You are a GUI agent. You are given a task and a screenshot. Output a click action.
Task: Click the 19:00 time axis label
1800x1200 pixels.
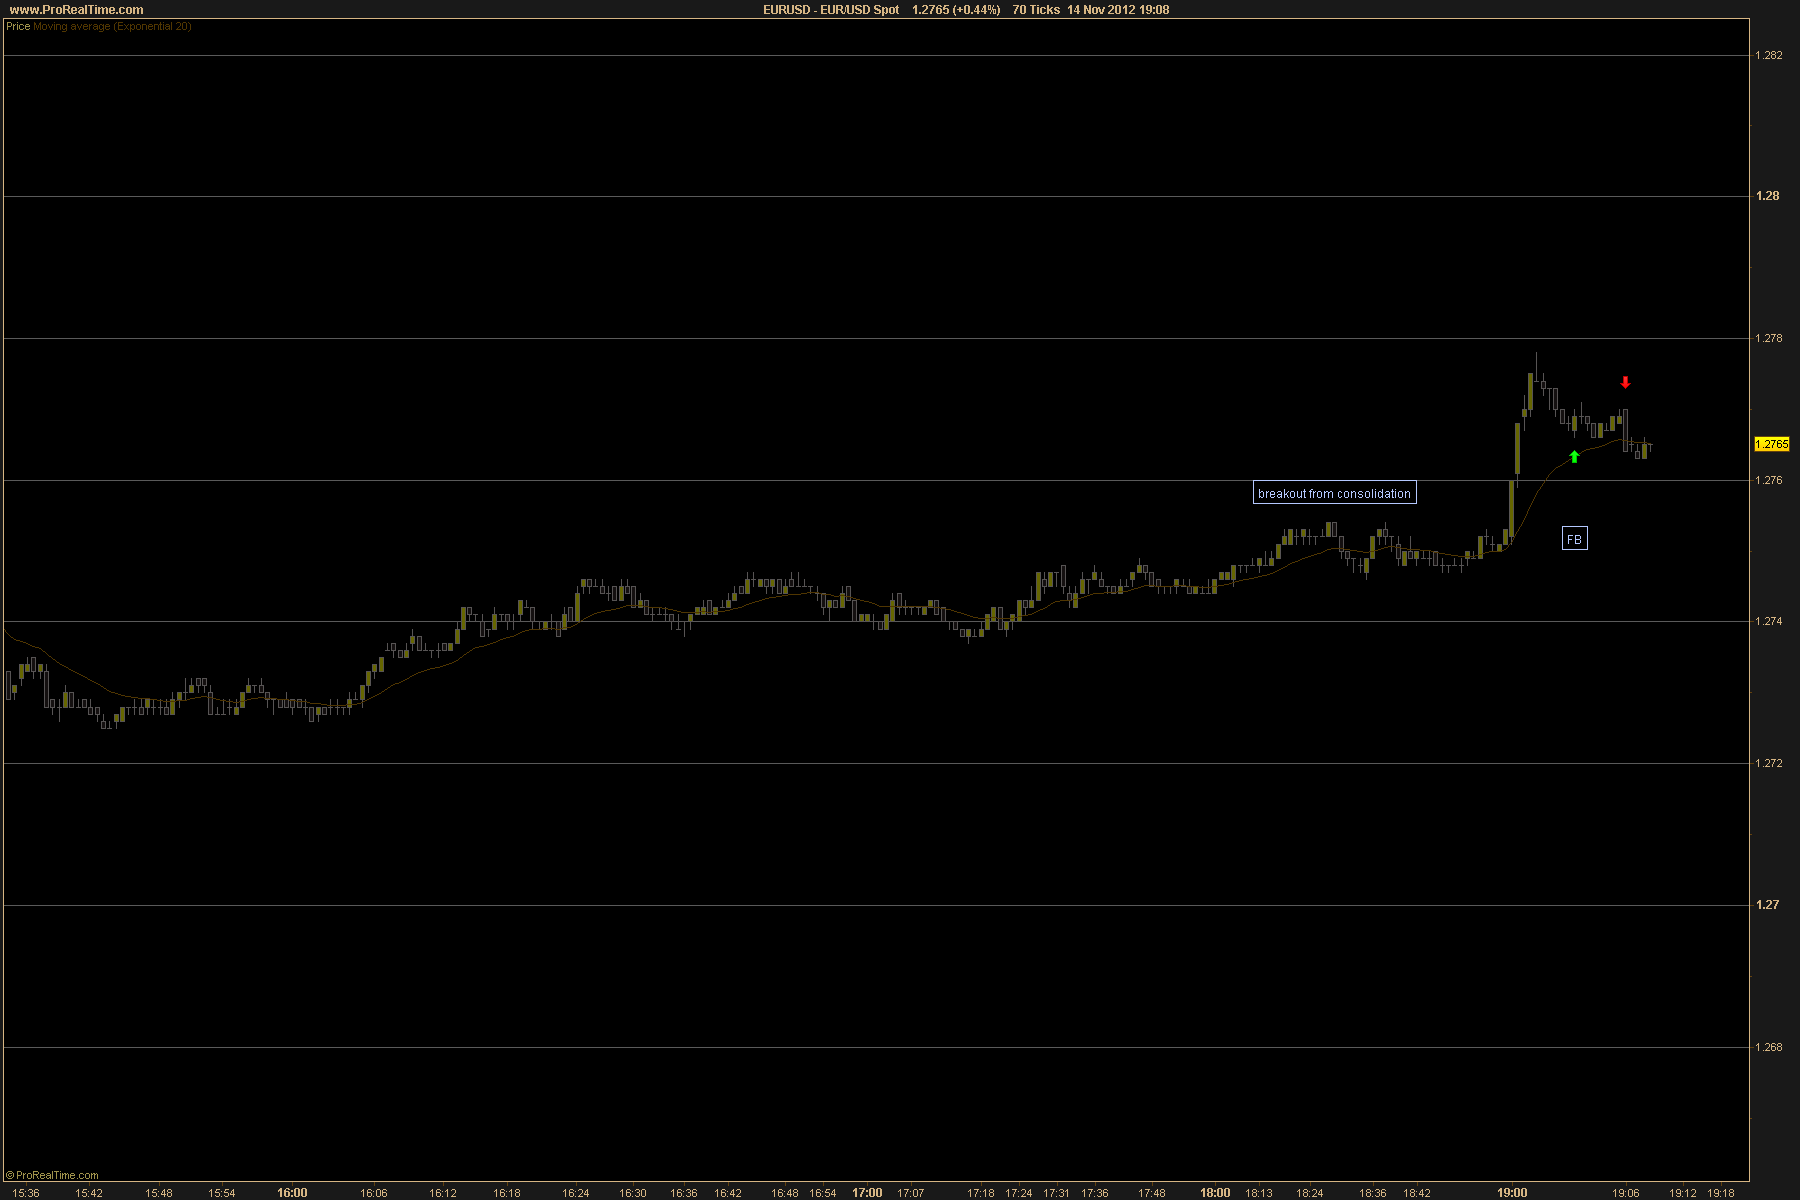1512,1193
